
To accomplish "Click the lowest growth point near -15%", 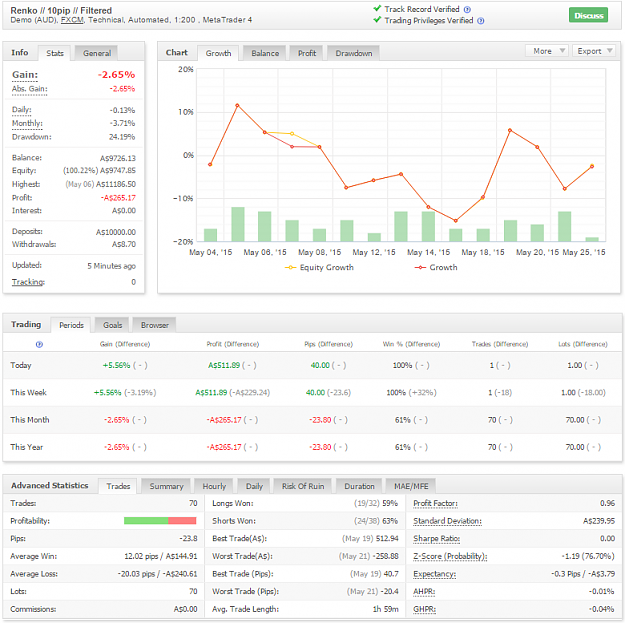I will [456, 220].
